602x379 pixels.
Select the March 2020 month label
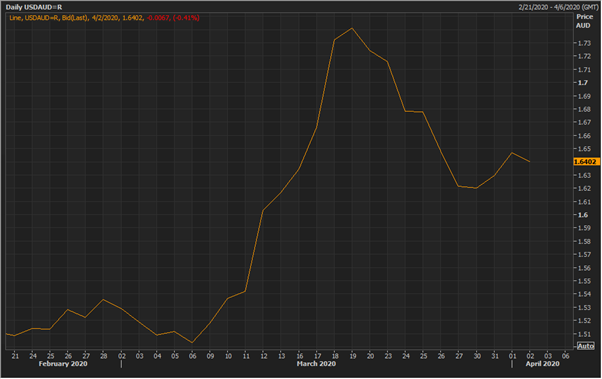[316, 364]
